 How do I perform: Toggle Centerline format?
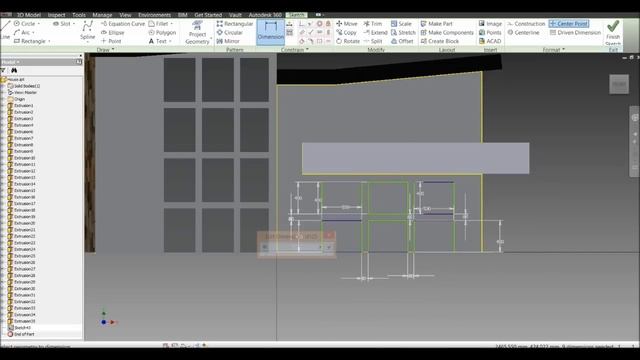click(523, 32)
